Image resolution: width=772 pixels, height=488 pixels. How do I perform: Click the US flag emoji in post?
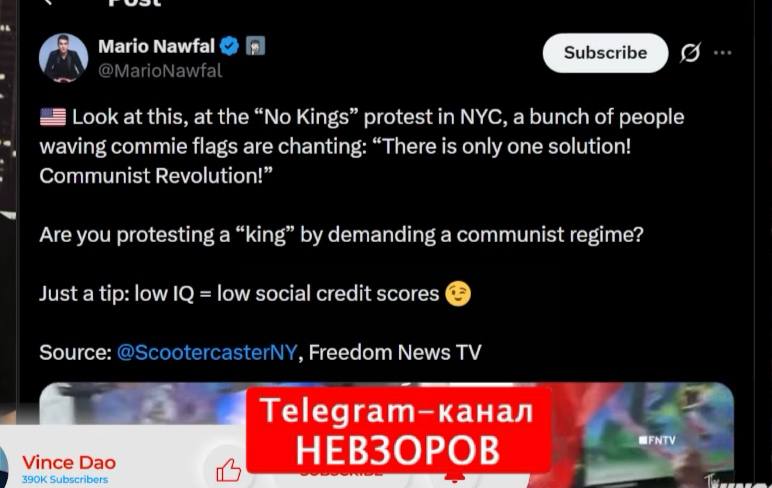pos(53,117)
